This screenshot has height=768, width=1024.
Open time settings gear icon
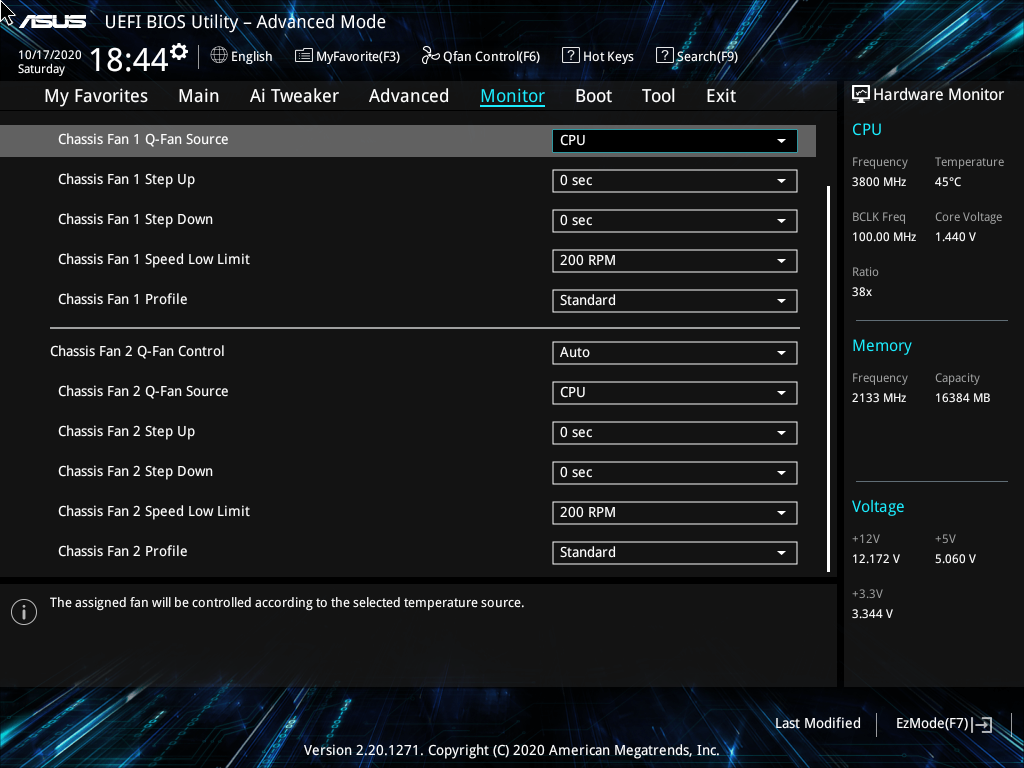pos(179,52)
